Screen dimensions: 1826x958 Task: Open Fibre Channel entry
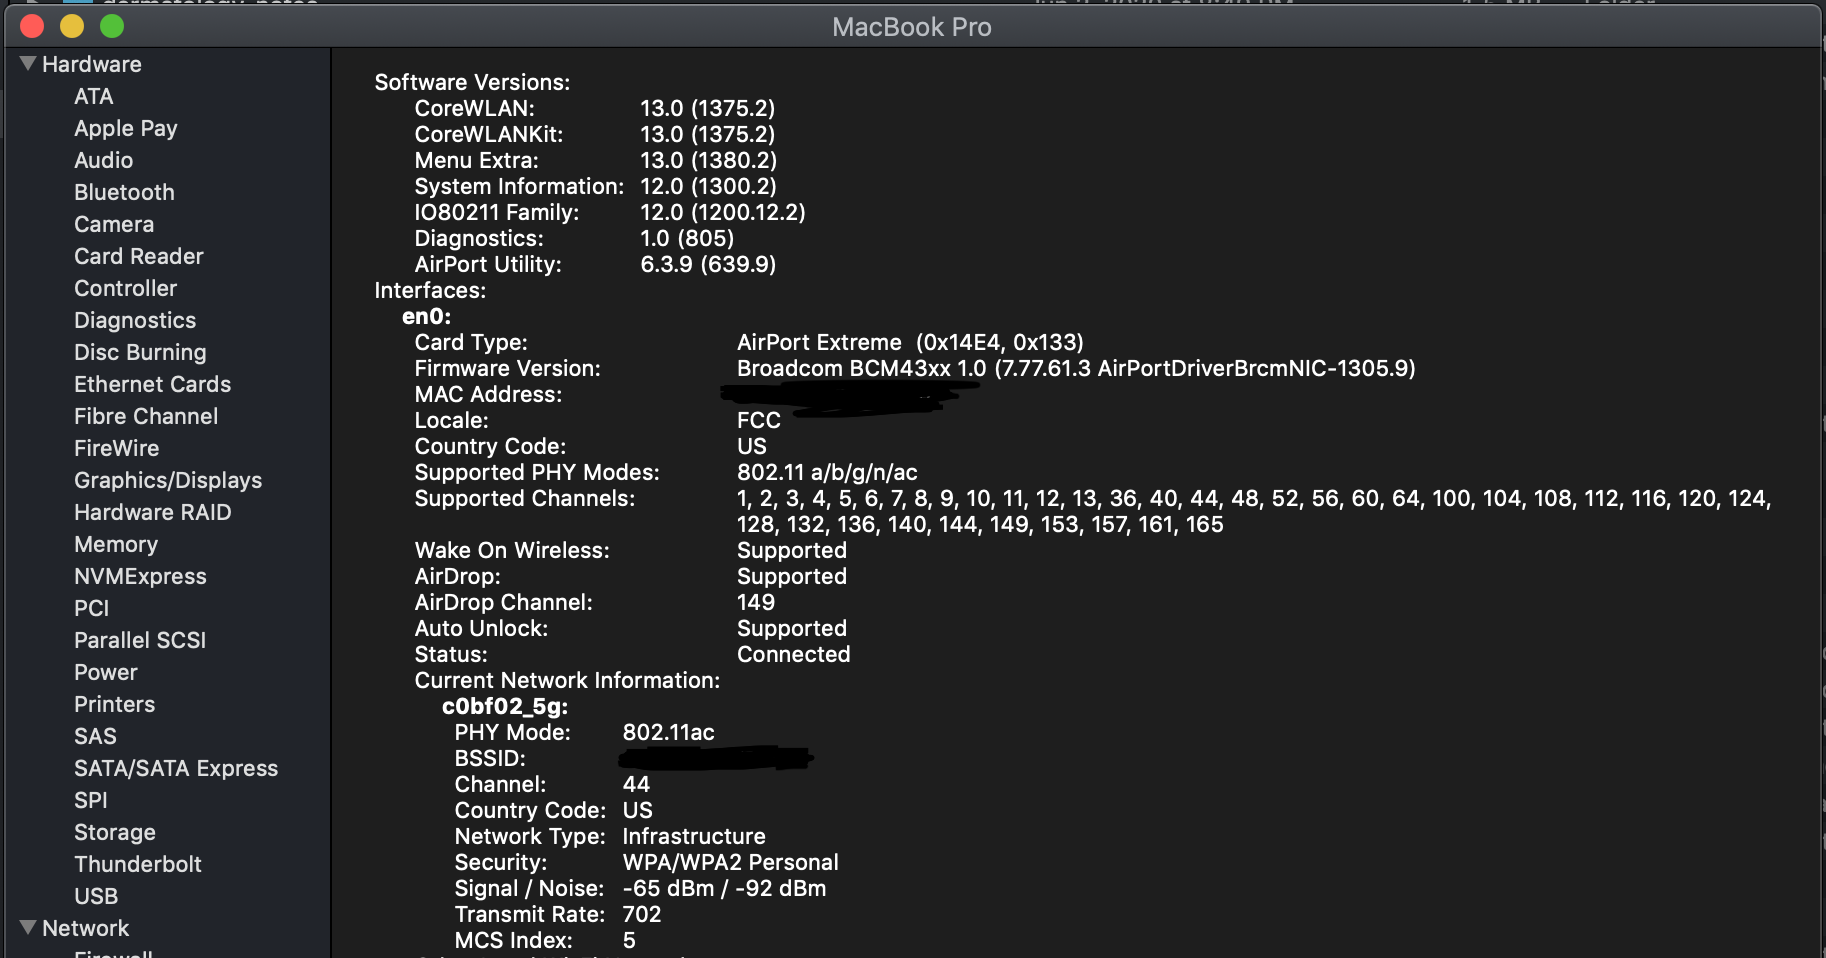coord(146,416)
